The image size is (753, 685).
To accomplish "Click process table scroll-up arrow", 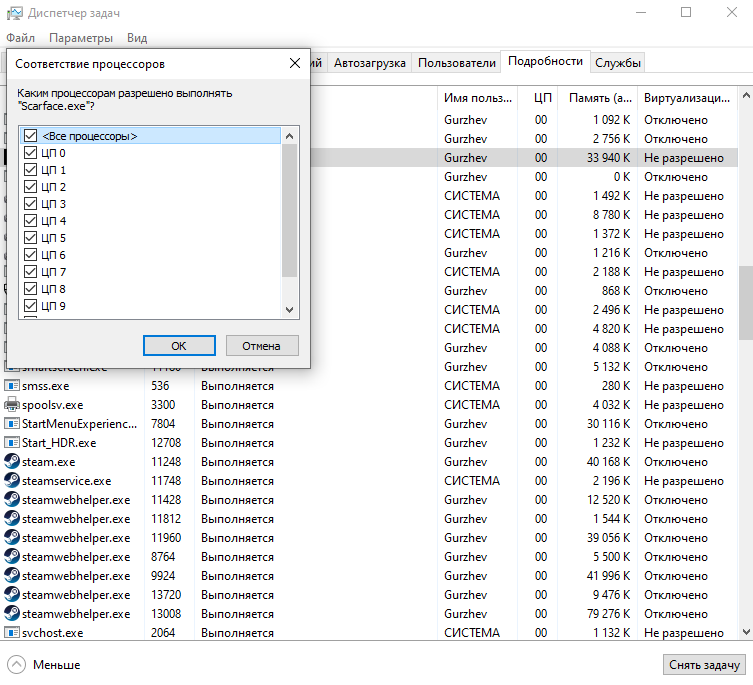I will coord(746,95).
